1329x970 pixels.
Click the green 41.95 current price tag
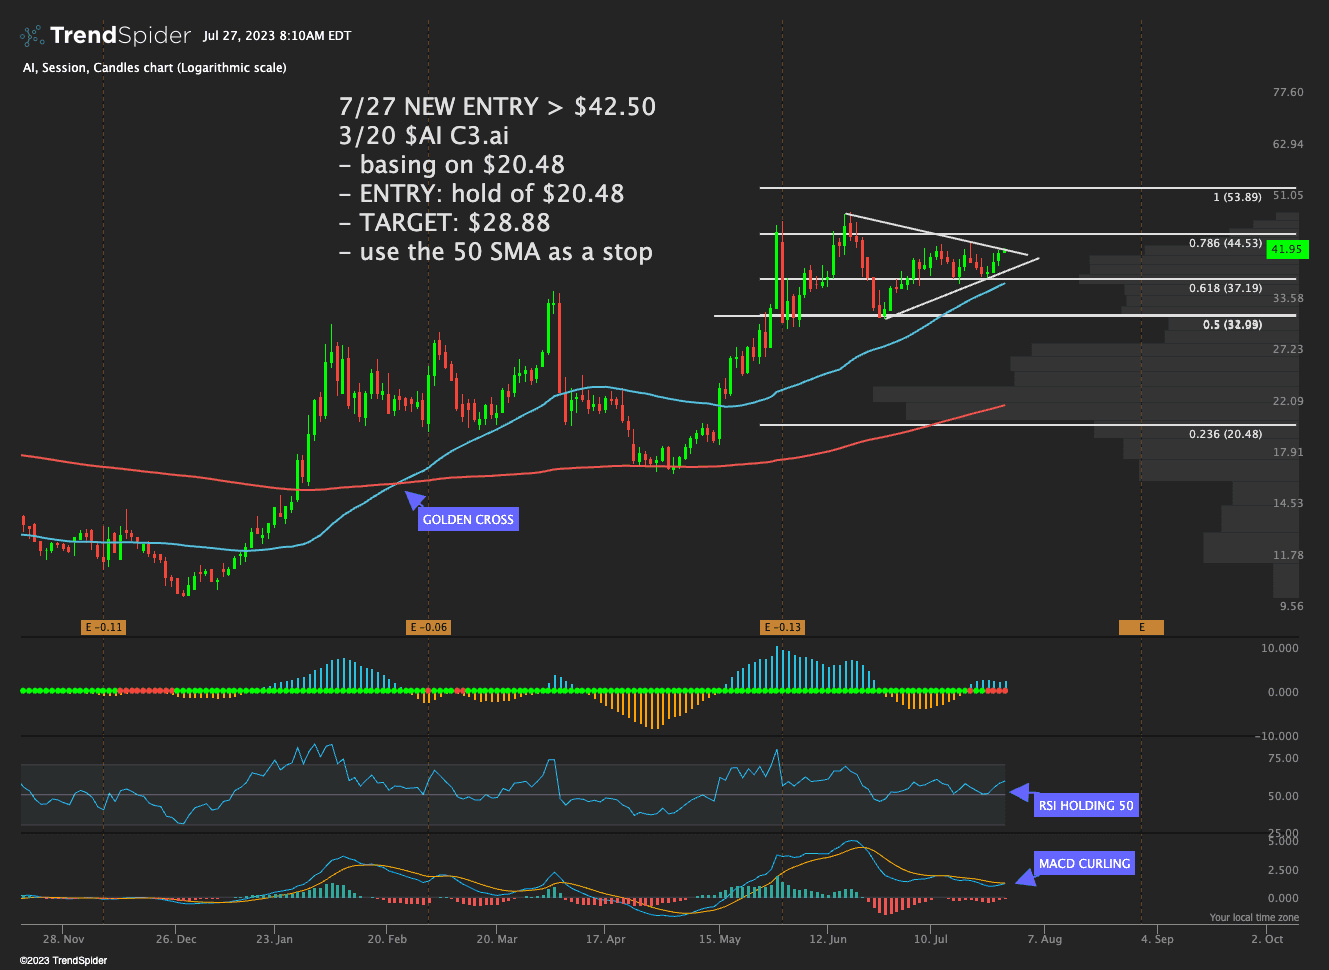click(x=1286, y=249)
